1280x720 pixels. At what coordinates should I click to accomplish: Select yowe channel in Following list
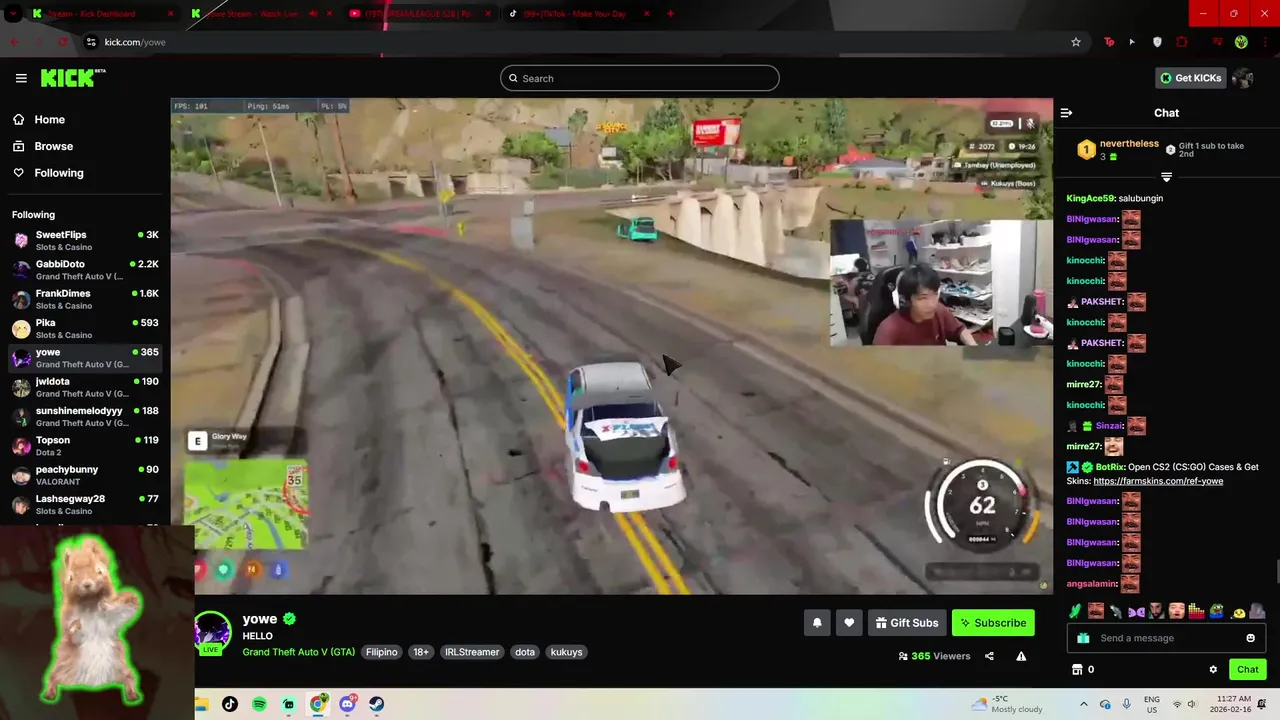point(85,358)
